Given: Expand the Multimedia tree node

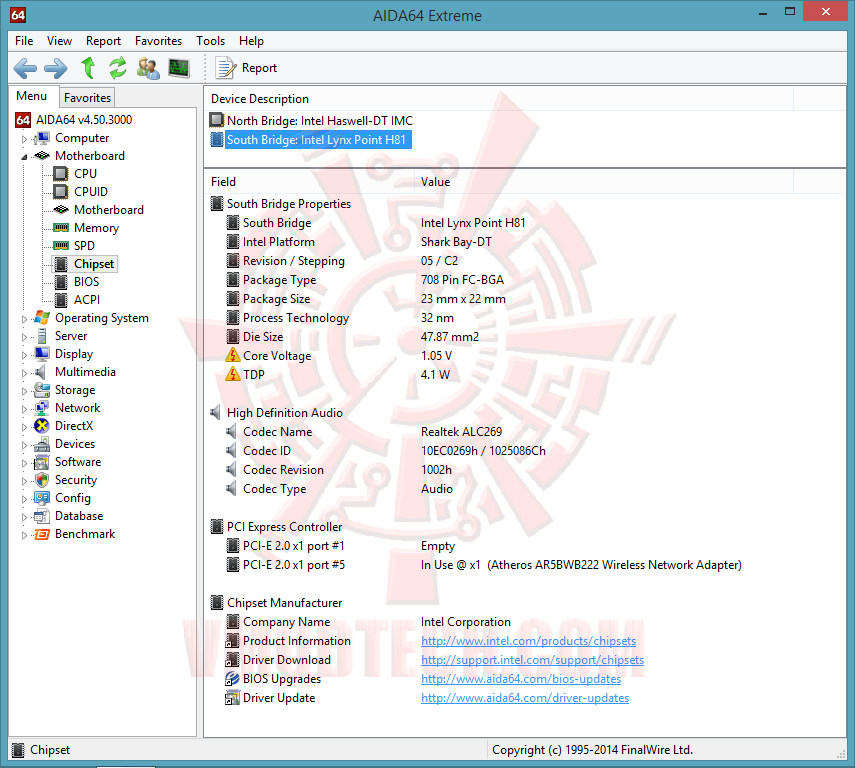Looking at the screenshot, I should coord(24,373).
